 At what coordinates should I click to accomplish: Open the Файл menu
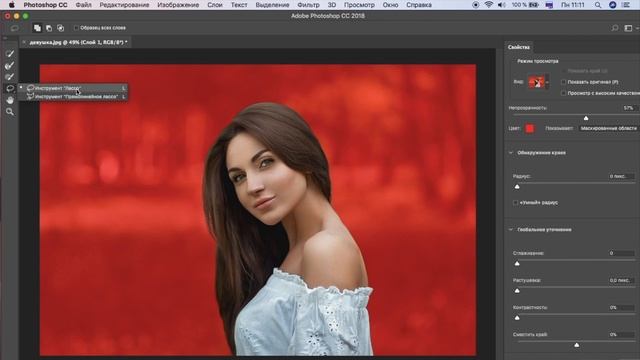tap(84, 5)
